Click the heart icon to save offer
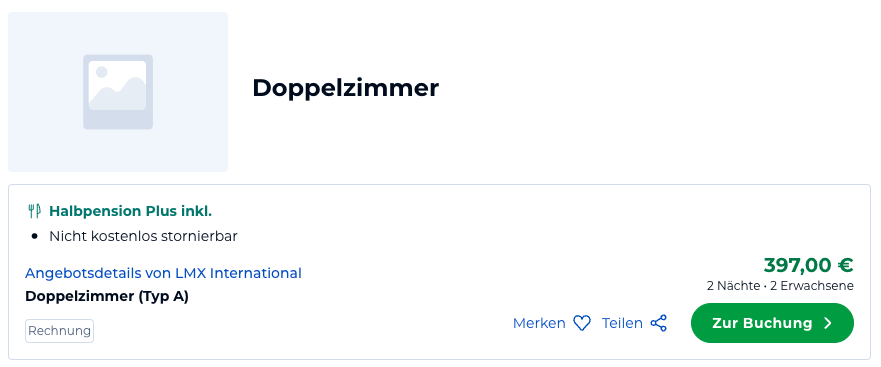The width and height of the screenshot is (881, 367). click(x=582, y=323)
